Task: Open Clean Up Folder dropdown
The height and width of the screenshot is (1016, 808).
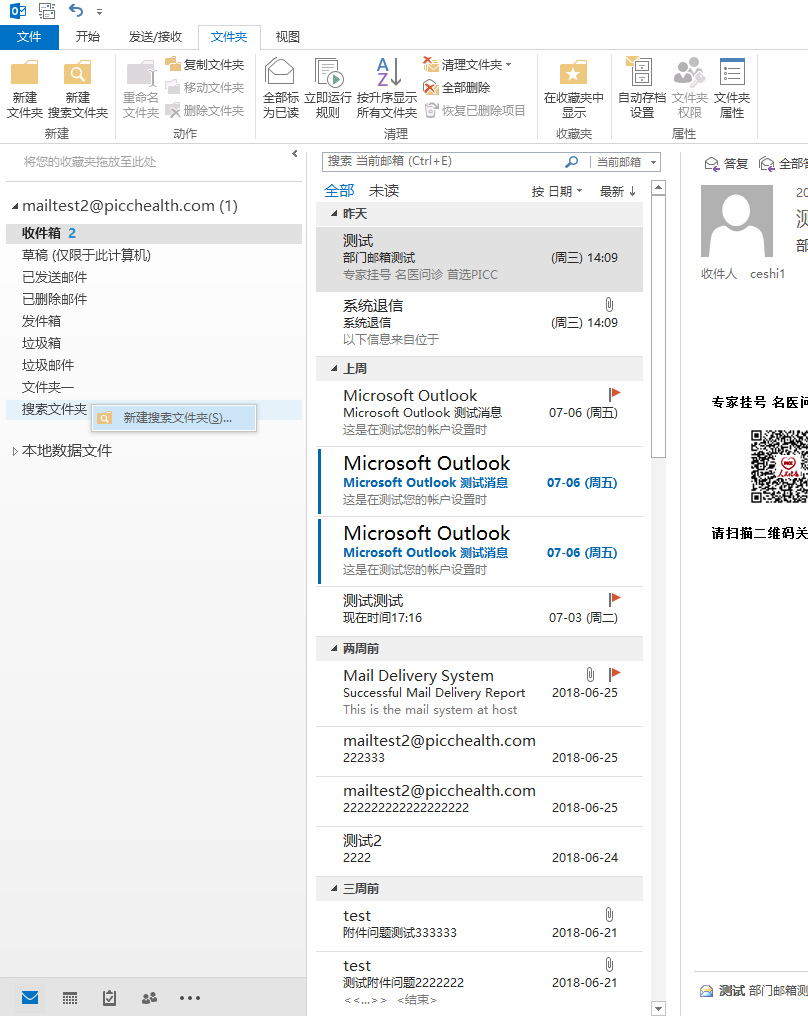Action: (468, 65)
